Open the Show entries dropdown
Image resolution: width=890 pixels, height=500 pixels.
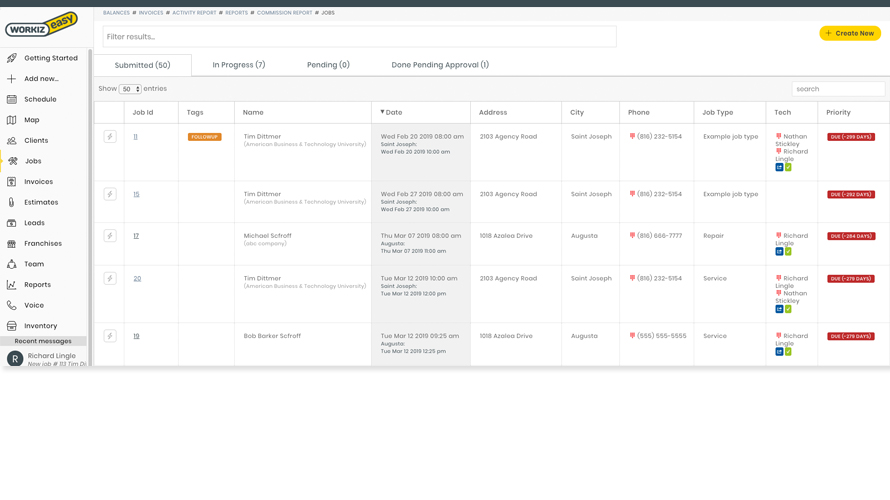(130, 89)
